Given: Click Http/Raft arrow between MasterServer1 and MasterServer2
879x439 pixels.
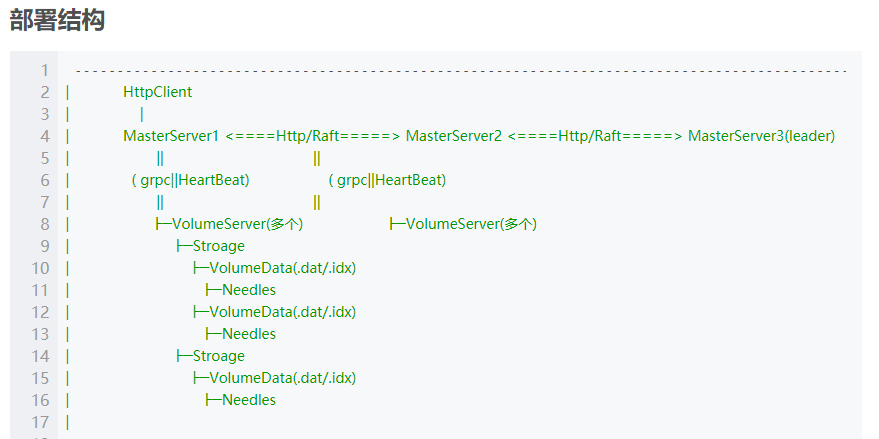Looking at the screenshot, I should [x=313, y=136].
